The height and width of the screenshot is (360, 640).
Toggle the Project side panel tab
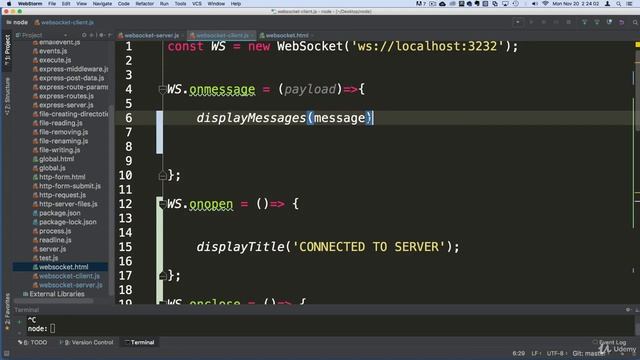(x=7, y=50)
